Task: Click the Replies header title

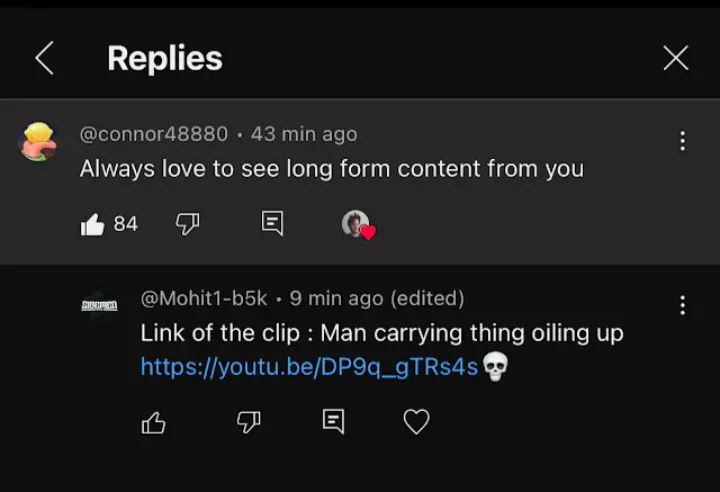Action: [x=165, y=59]
